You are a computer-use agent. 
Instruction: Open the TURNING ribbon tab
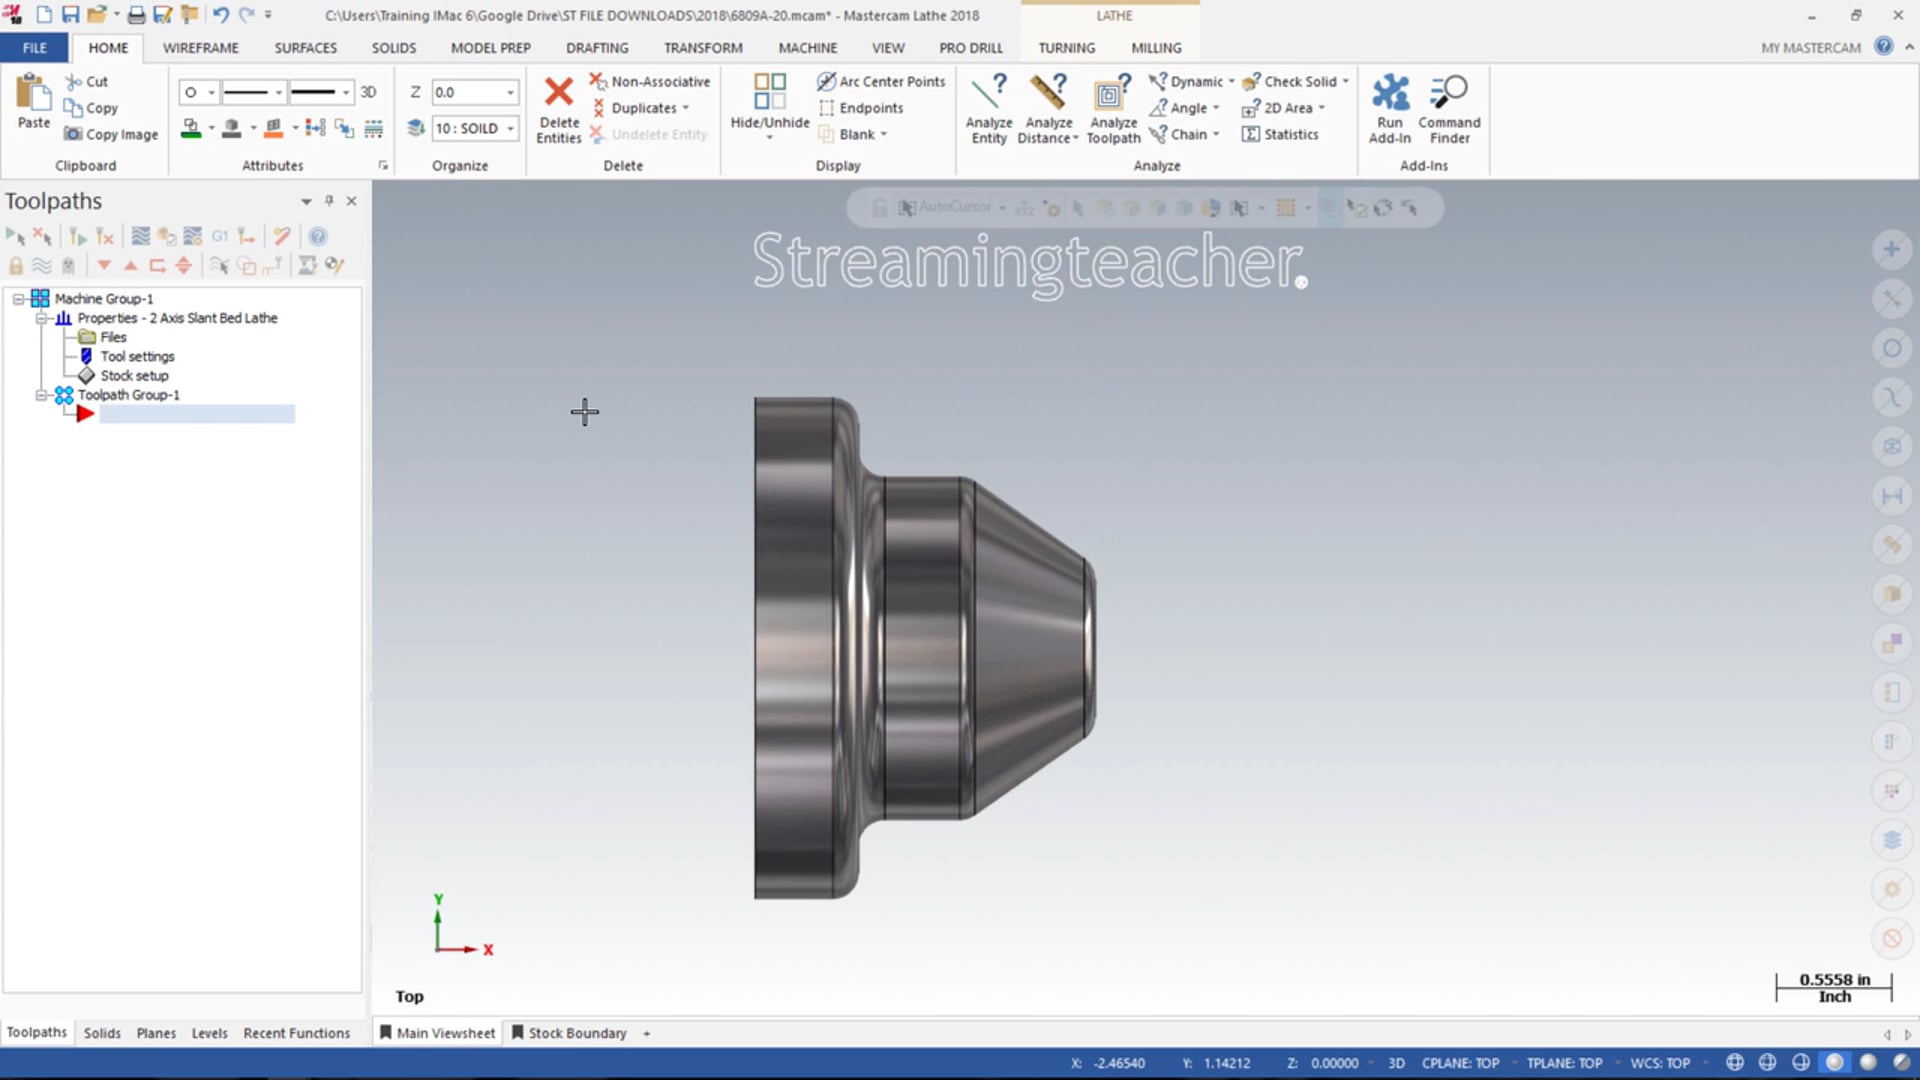tap(1065, 47)
